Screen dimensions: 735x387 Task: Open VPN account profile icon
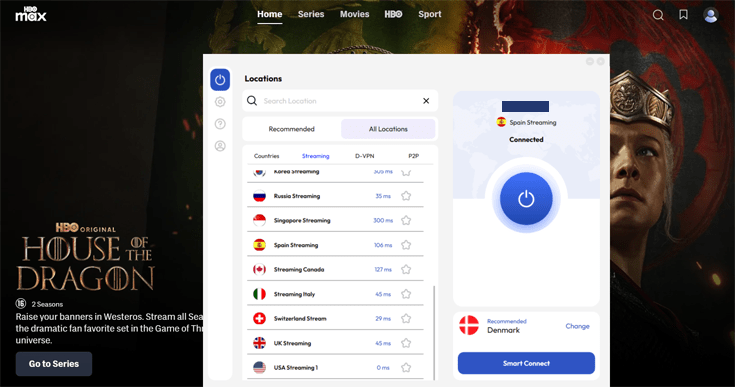(220, 146)
